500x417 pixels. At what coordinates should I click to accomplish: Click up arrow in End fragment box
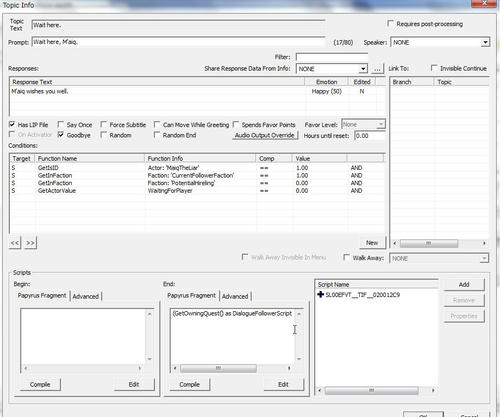[299, 314]
